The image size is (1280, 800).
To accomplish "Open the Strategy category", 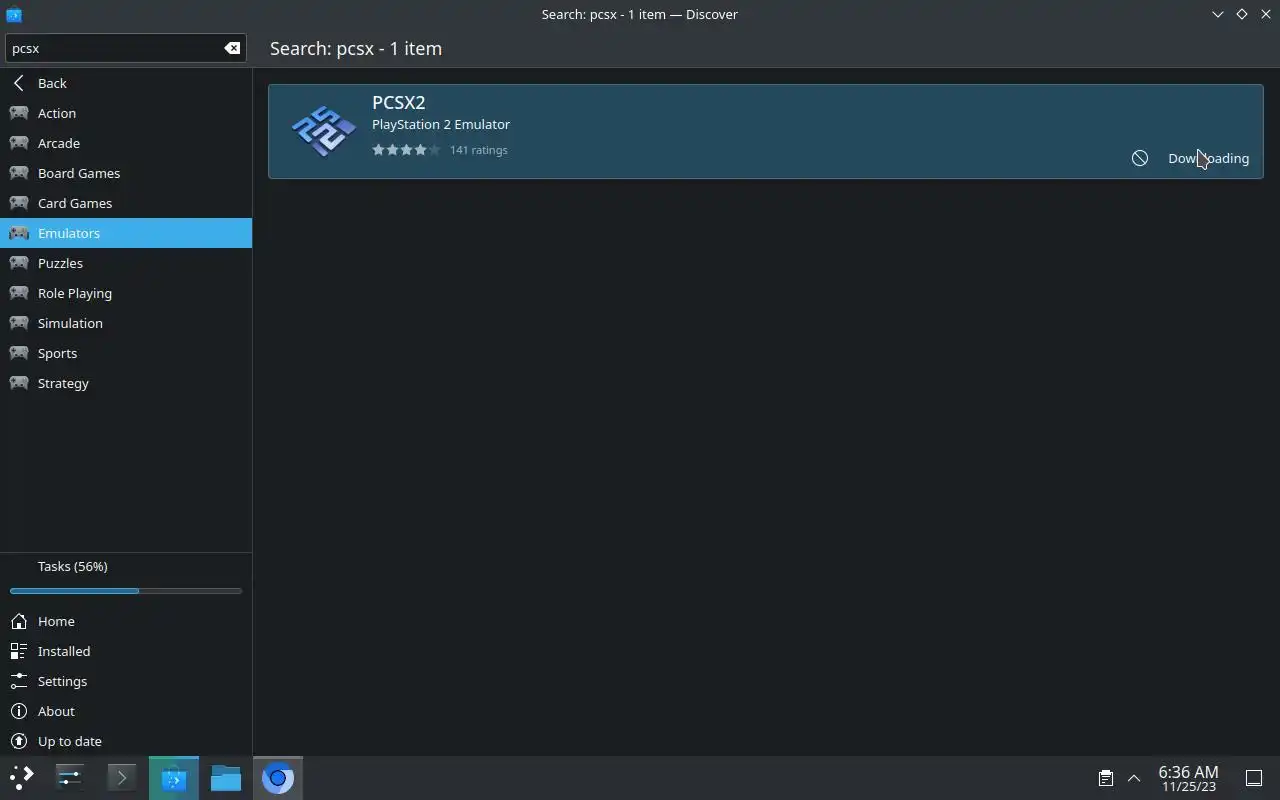I will pos(126,383).
